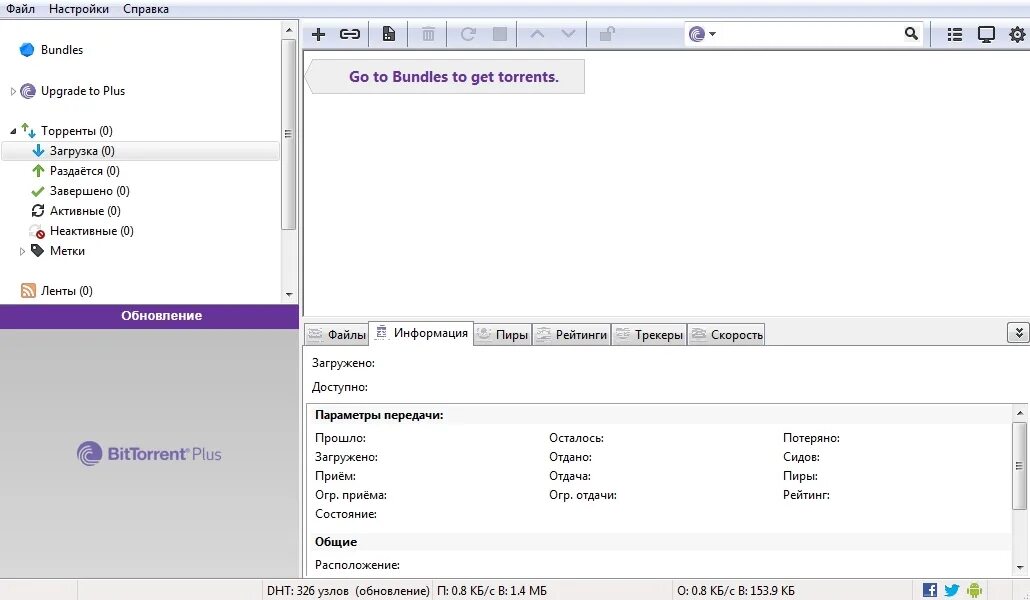Open BitTorrent Facebook page from status bar
1030x600 pixels.
[x=929, y=590]
